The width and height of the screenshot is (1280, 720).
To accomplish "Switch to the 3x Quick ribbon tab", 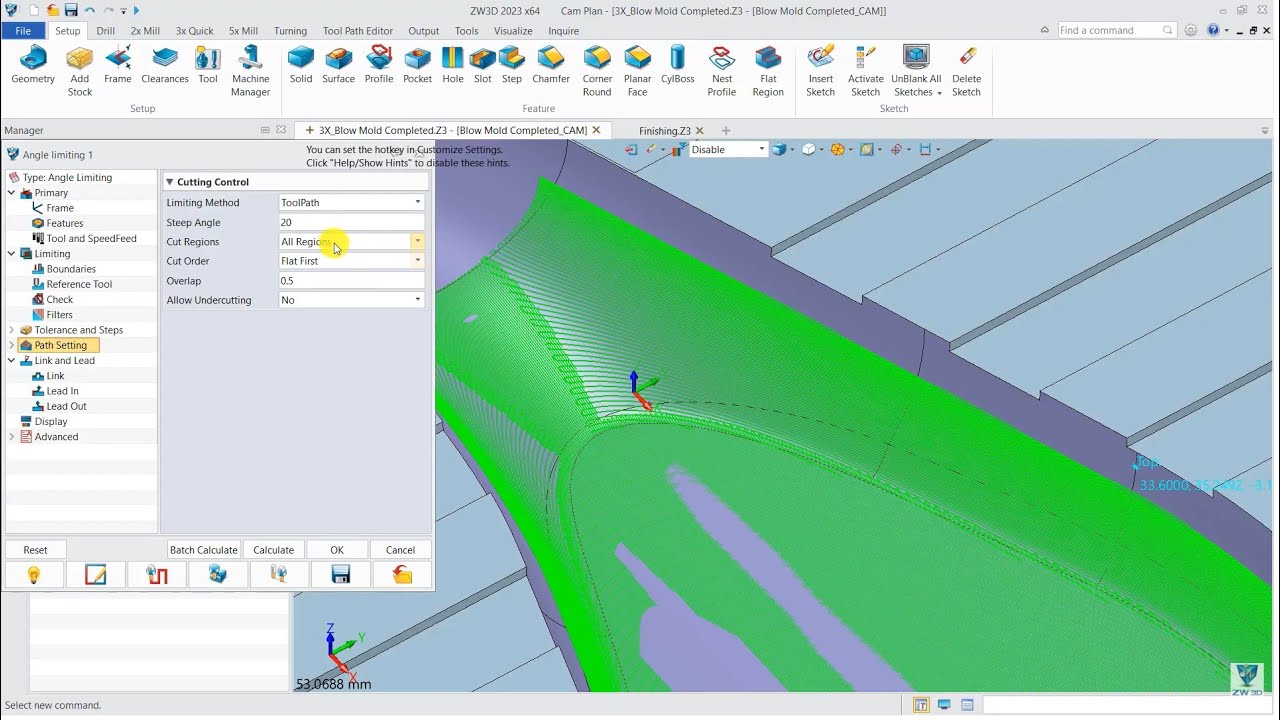I will tap(194, 31).
